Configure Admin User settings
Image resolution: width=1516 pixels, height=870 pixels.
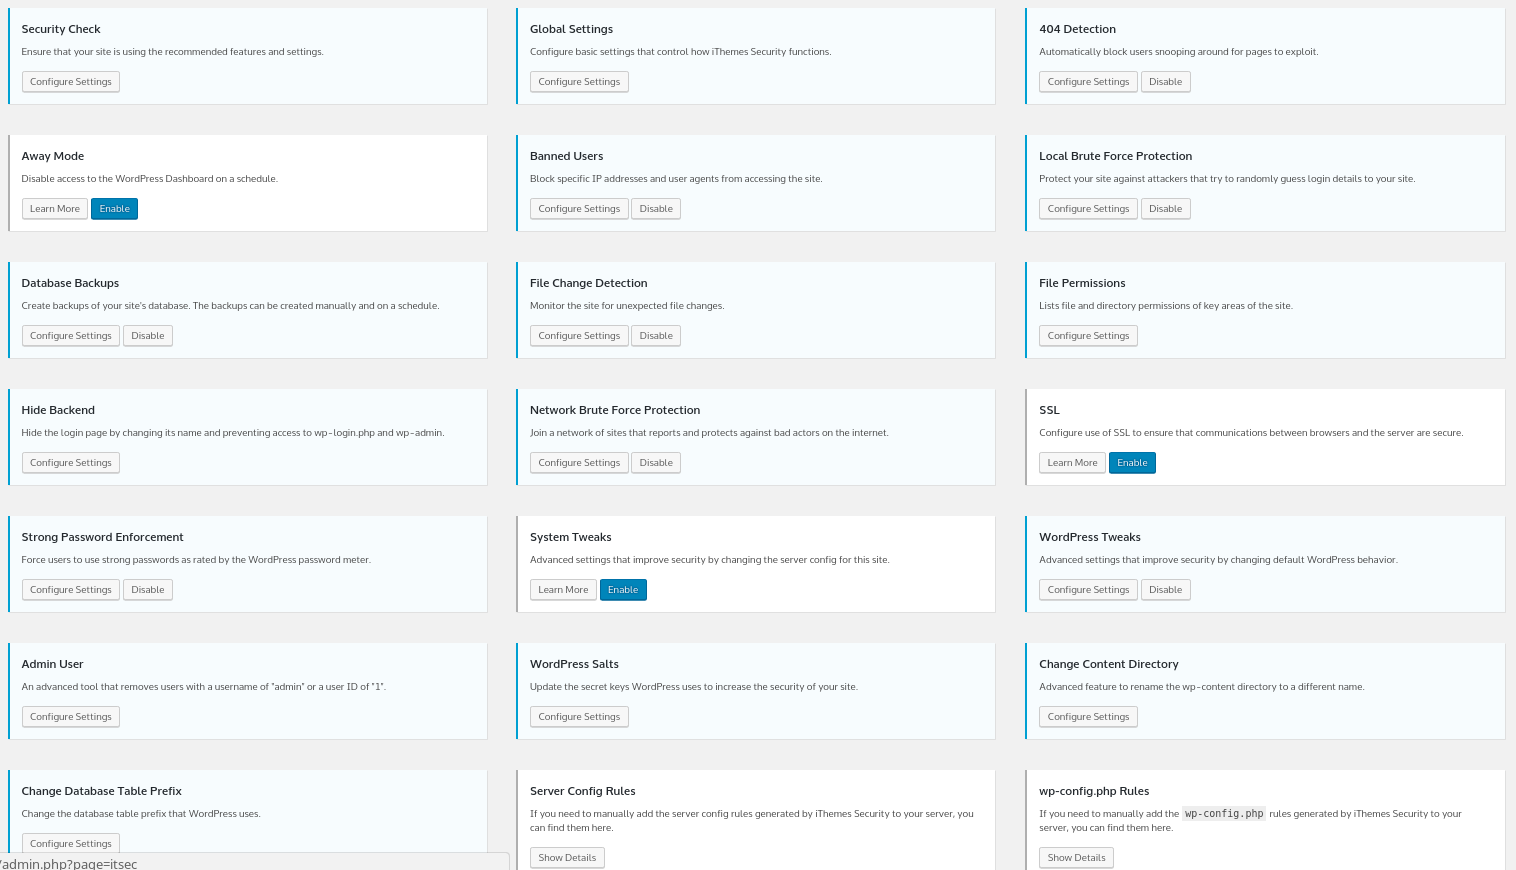click(70, 716)
